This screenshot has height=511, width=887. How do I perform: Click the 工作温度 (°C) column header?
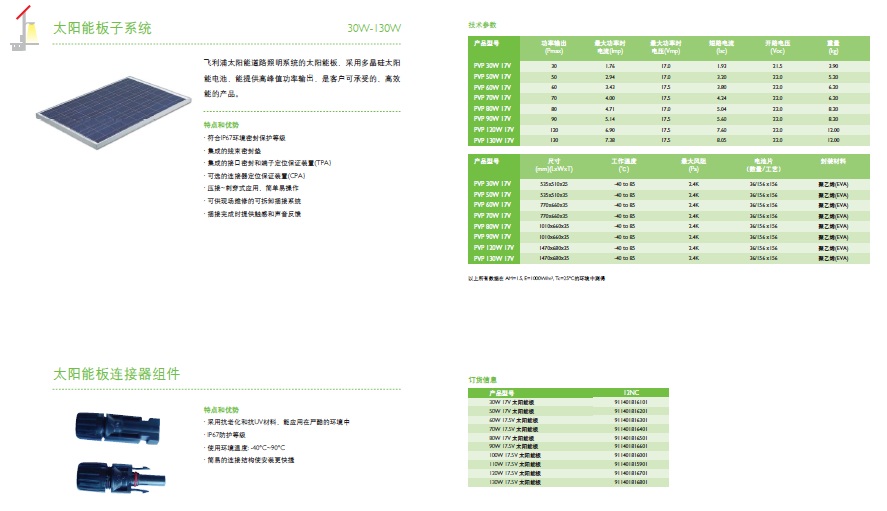(624, 165)
